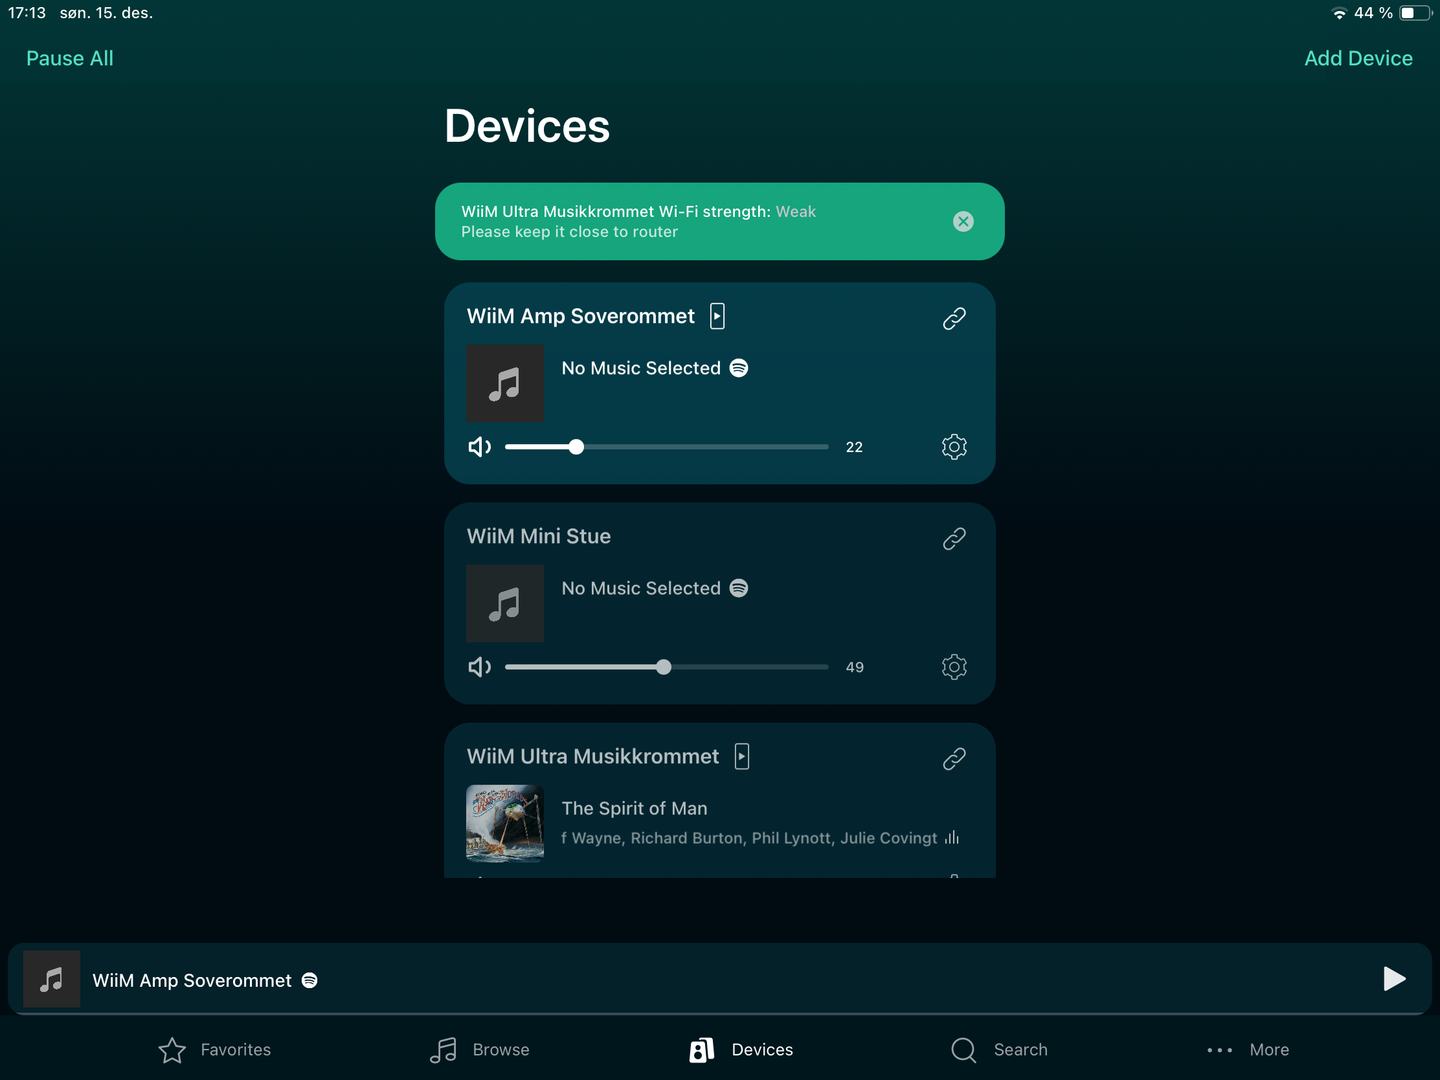Open link/group icon for WiiM Mini Stue
The width and height of the screenshot is (1440, 1080).
coord(954,539)
